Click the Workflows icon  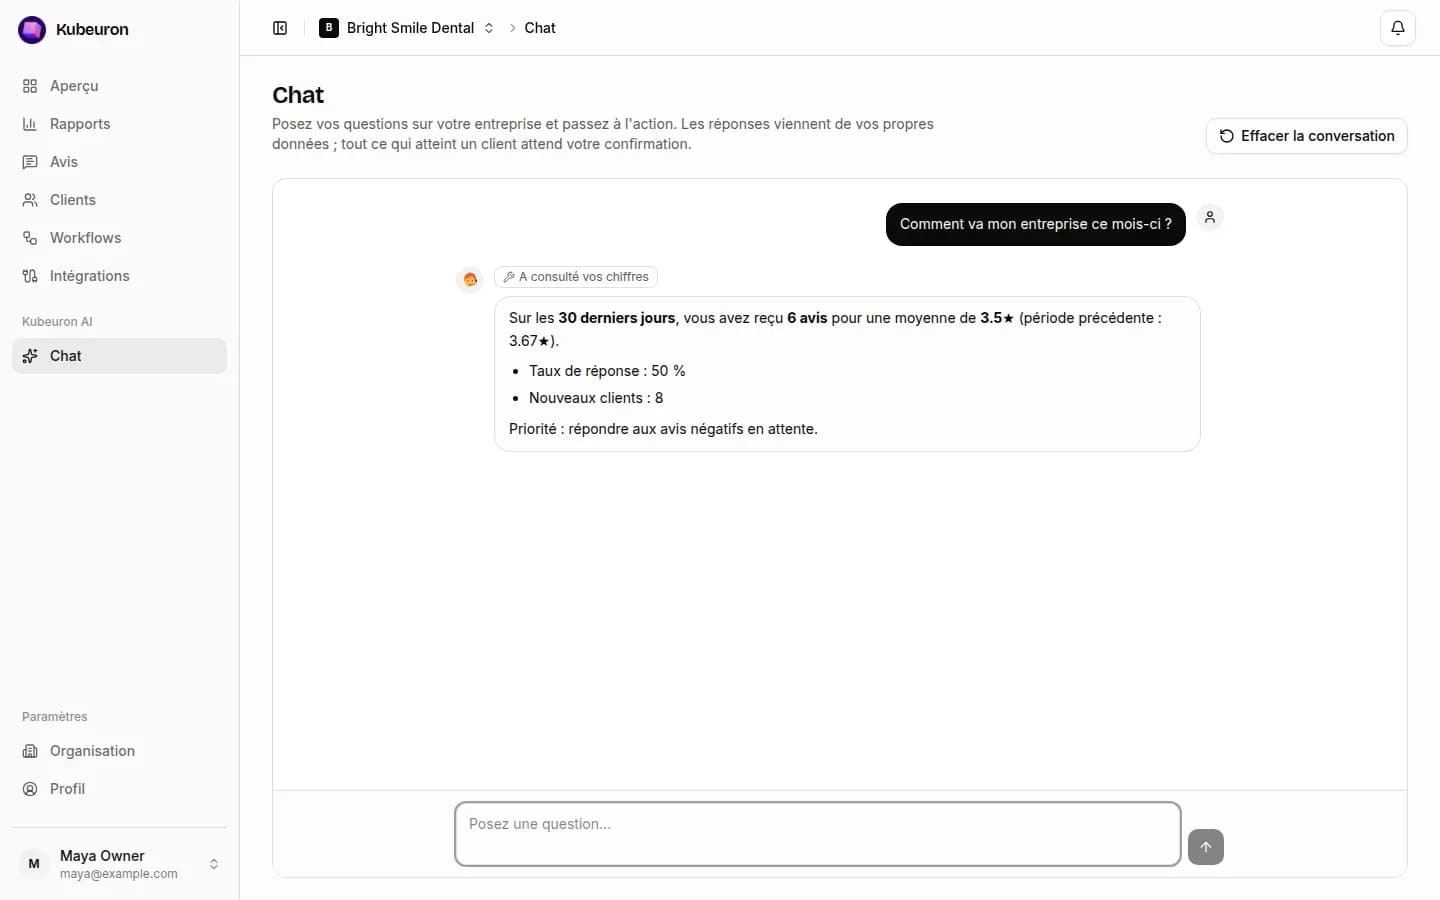click(x=30, y=238)
